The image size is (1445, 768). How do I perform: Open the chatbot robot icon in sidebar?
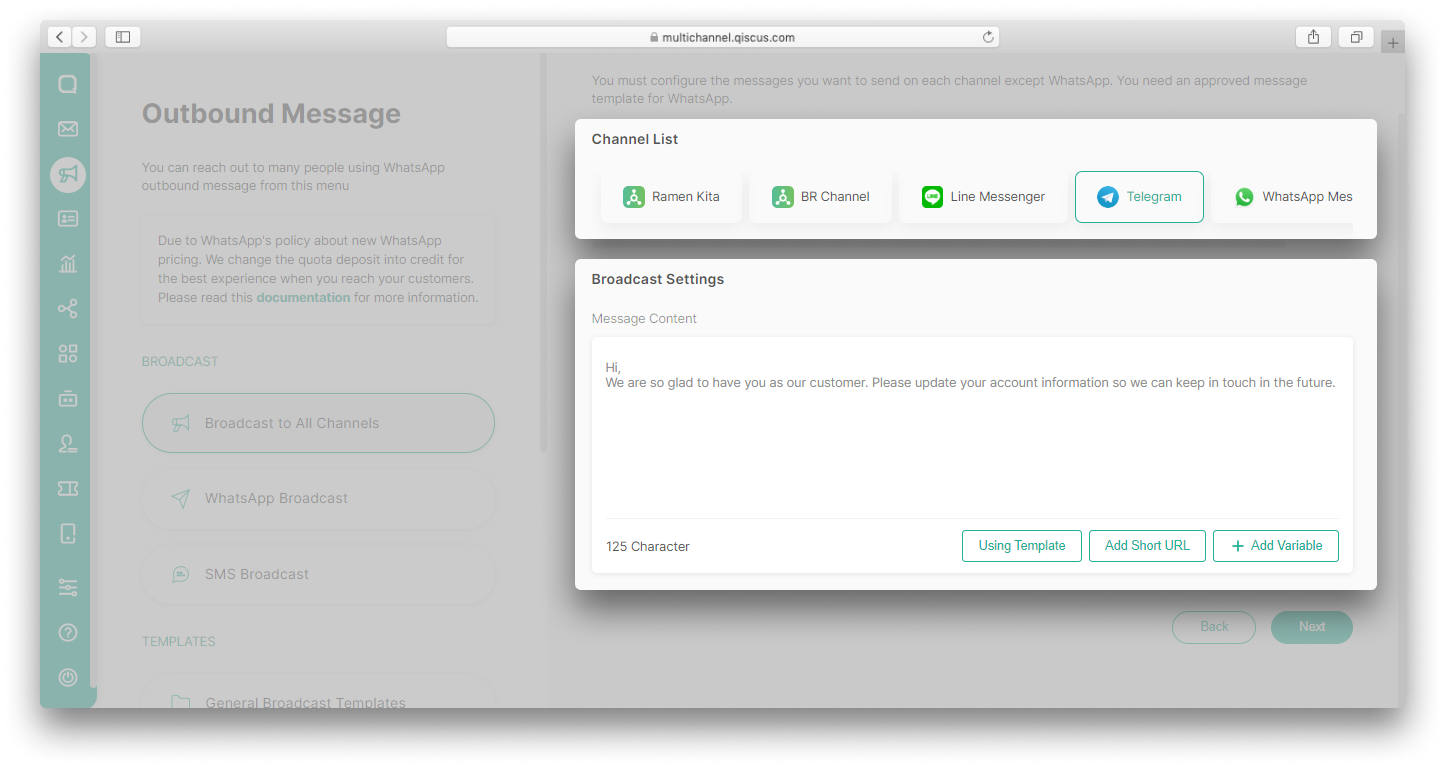(68, 399)
